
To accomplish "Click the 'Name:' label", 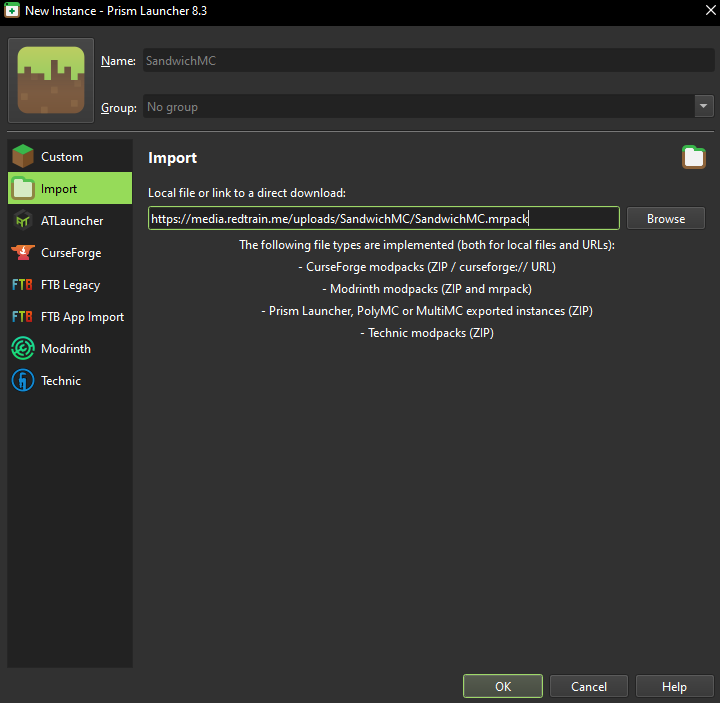I will [x=118, y=61].
